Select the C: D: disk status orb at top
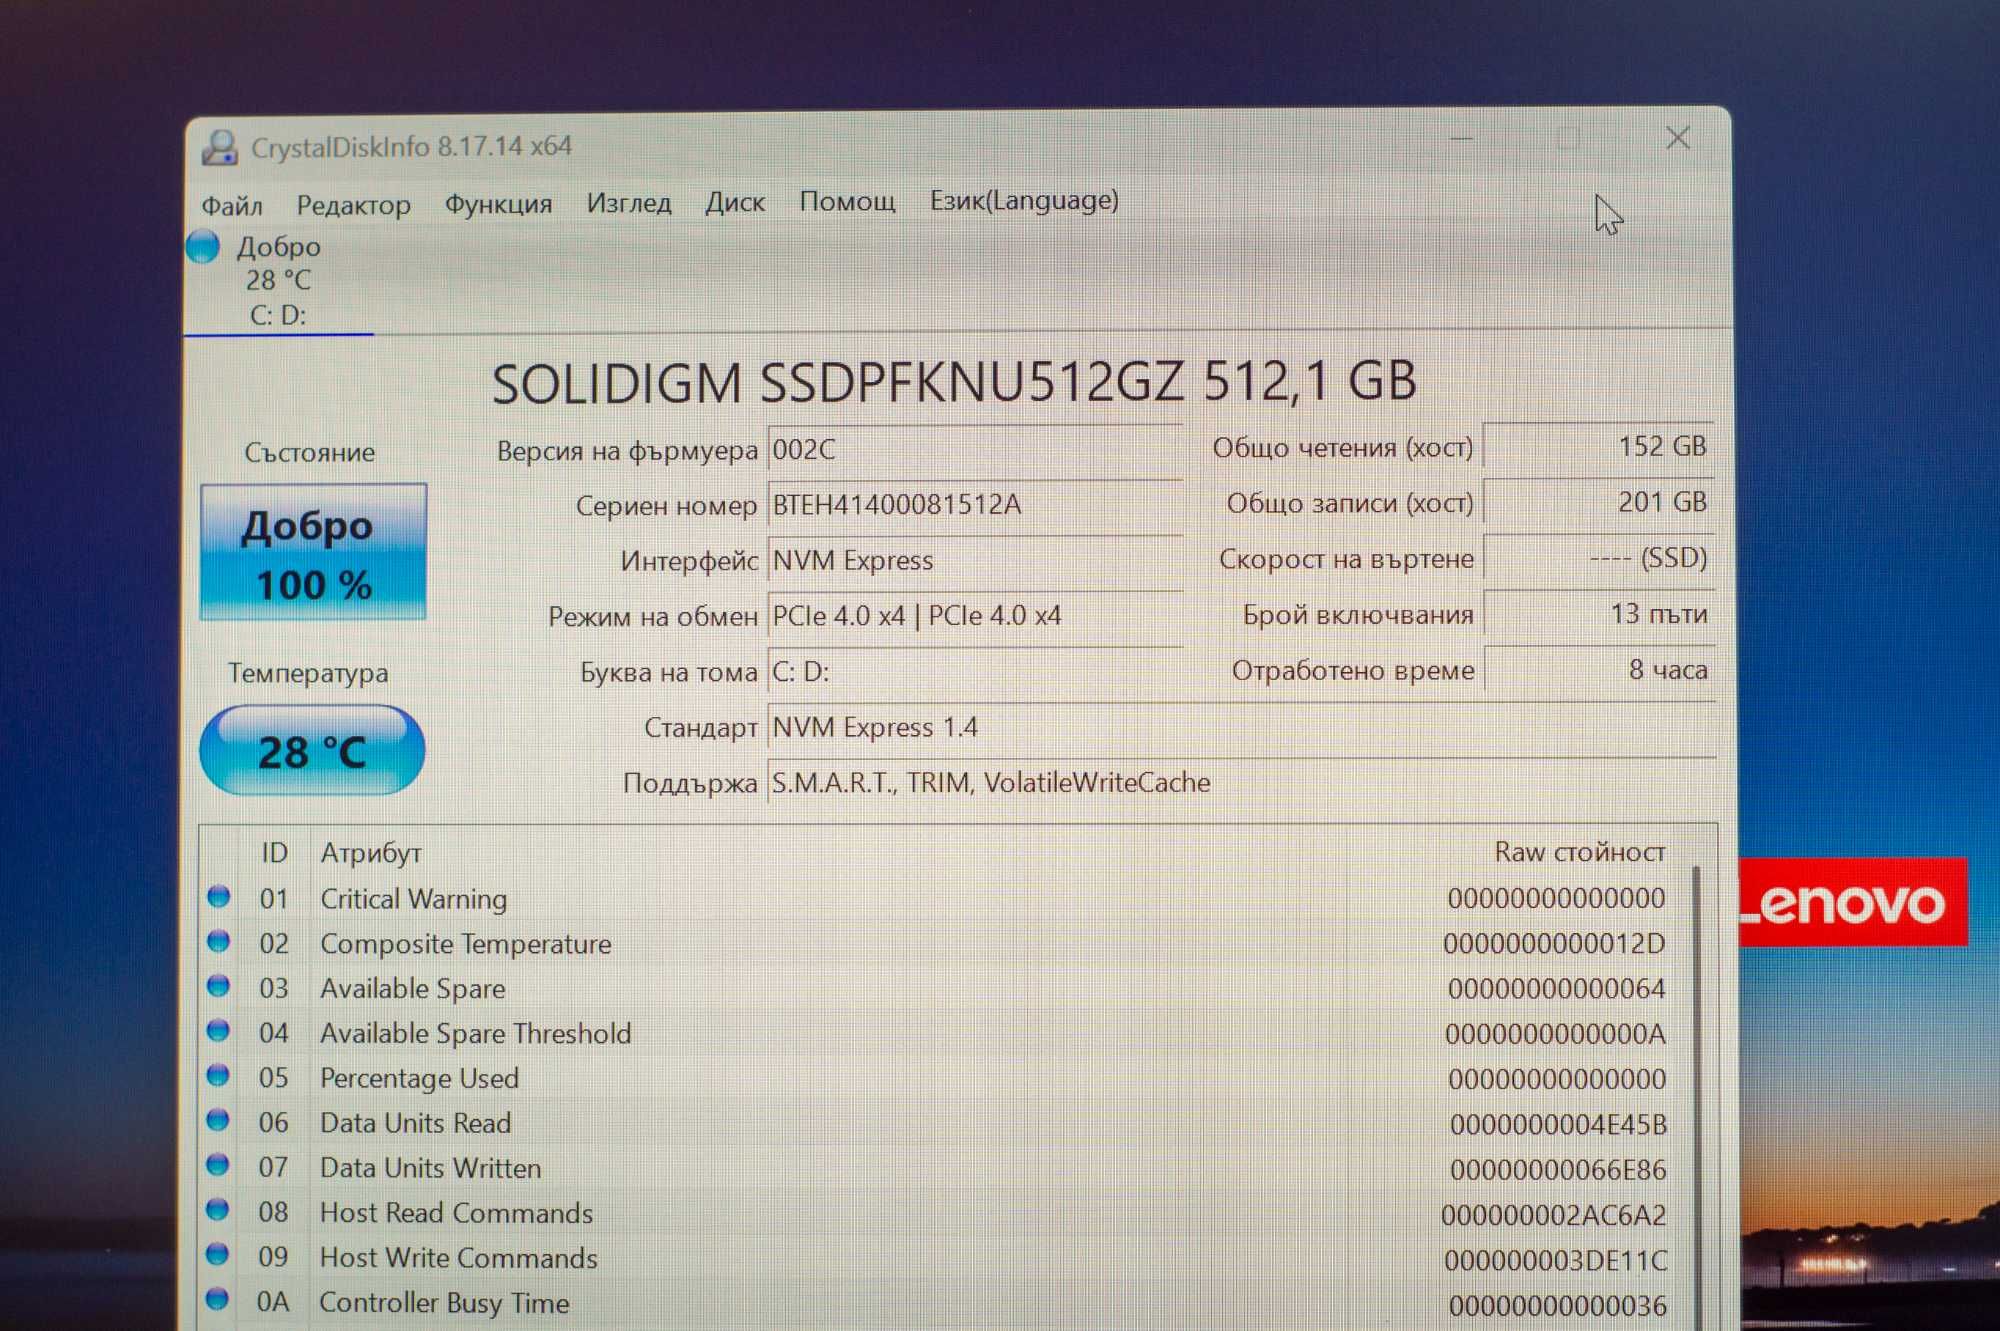Screen dimensions: 2000x1331 (203, 246)
